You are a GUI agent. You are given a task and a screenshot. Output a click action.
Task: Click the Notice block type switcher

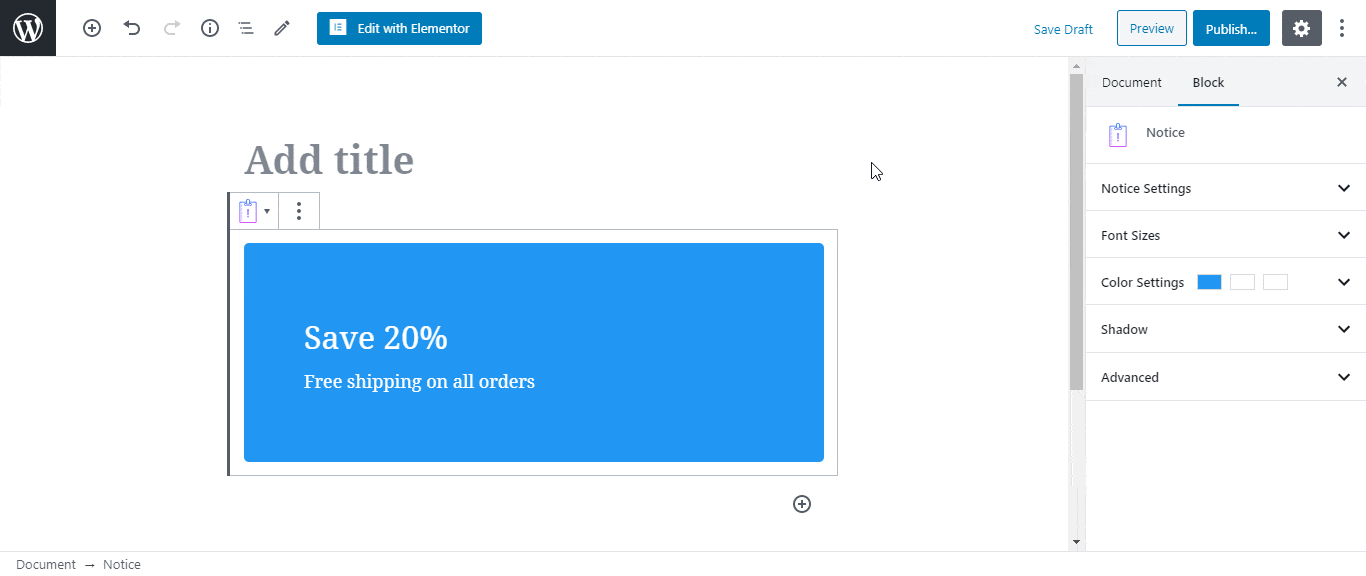click(x=254, y=211)
